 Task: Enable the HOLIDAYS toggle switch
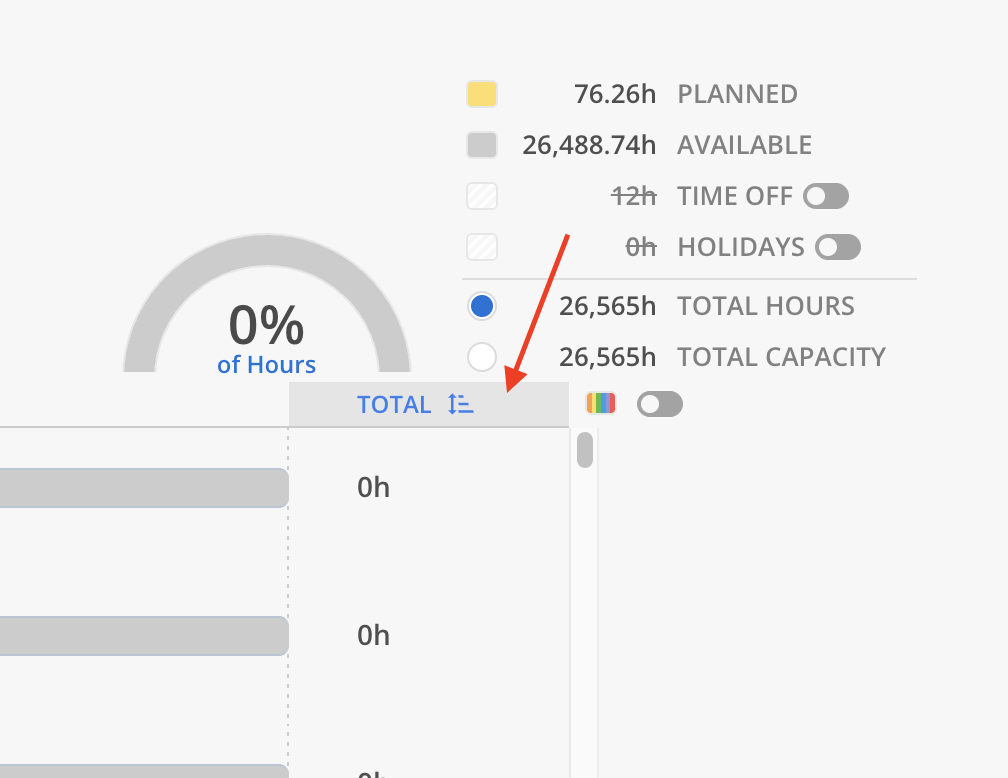[838, 247]
